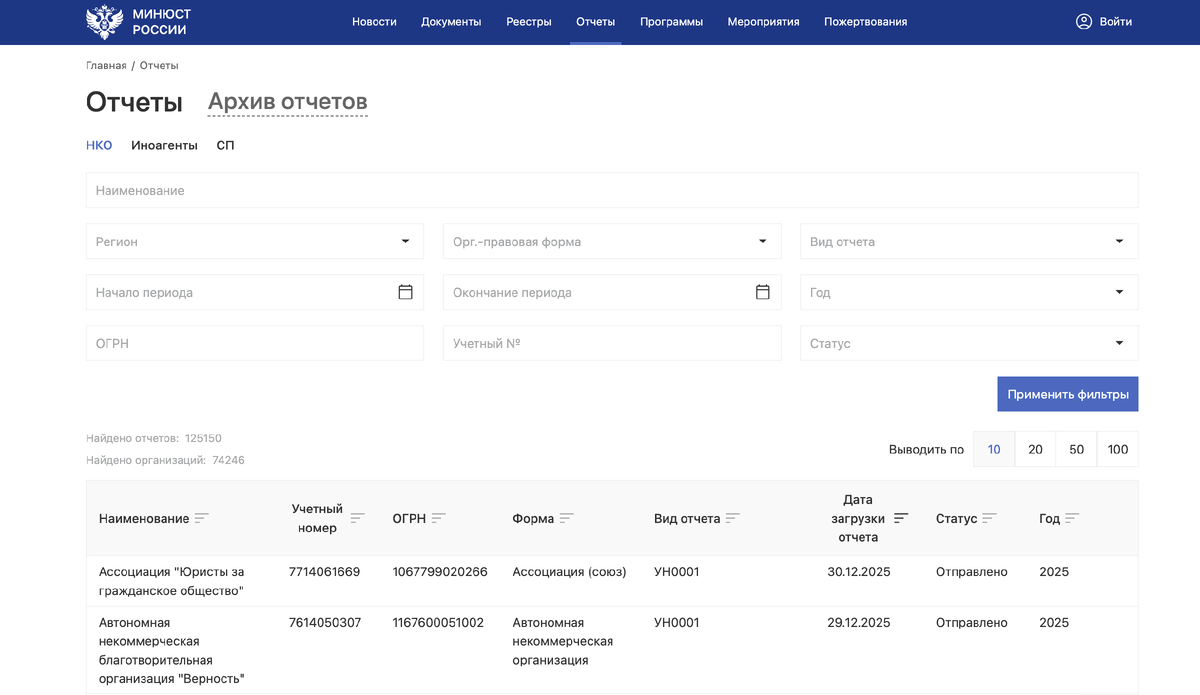Click учетный номер 7714061669
Viewport: 1200px width, 695px height.
324,572
